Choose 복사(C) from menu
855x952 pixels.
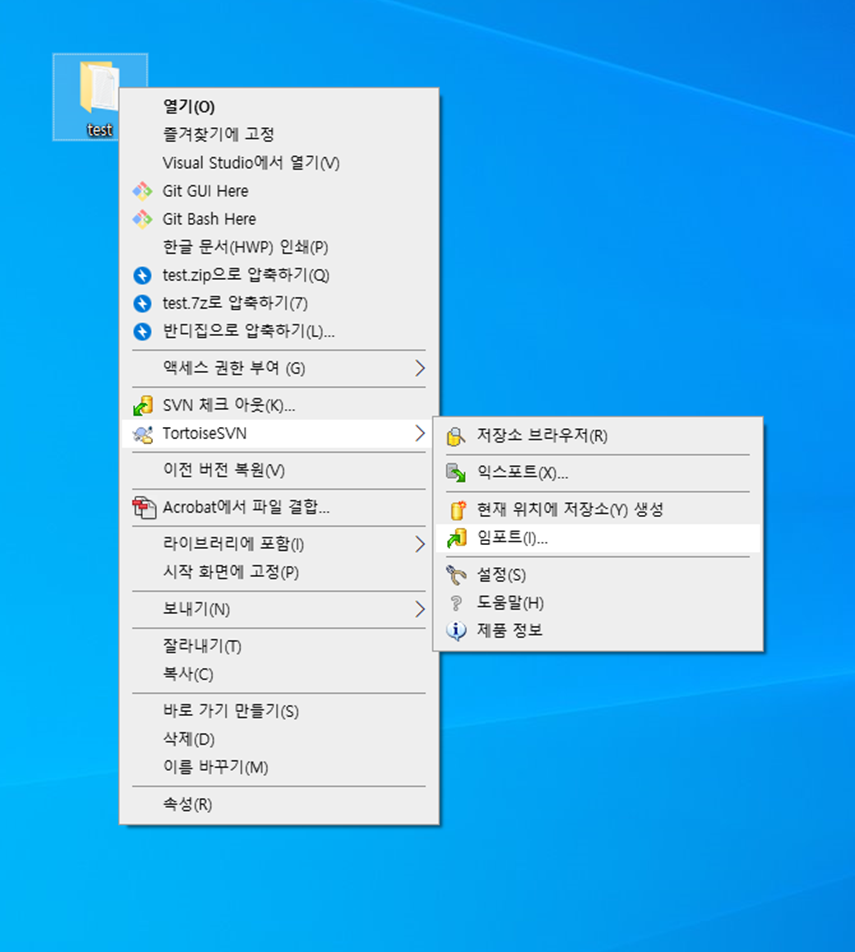279,675
